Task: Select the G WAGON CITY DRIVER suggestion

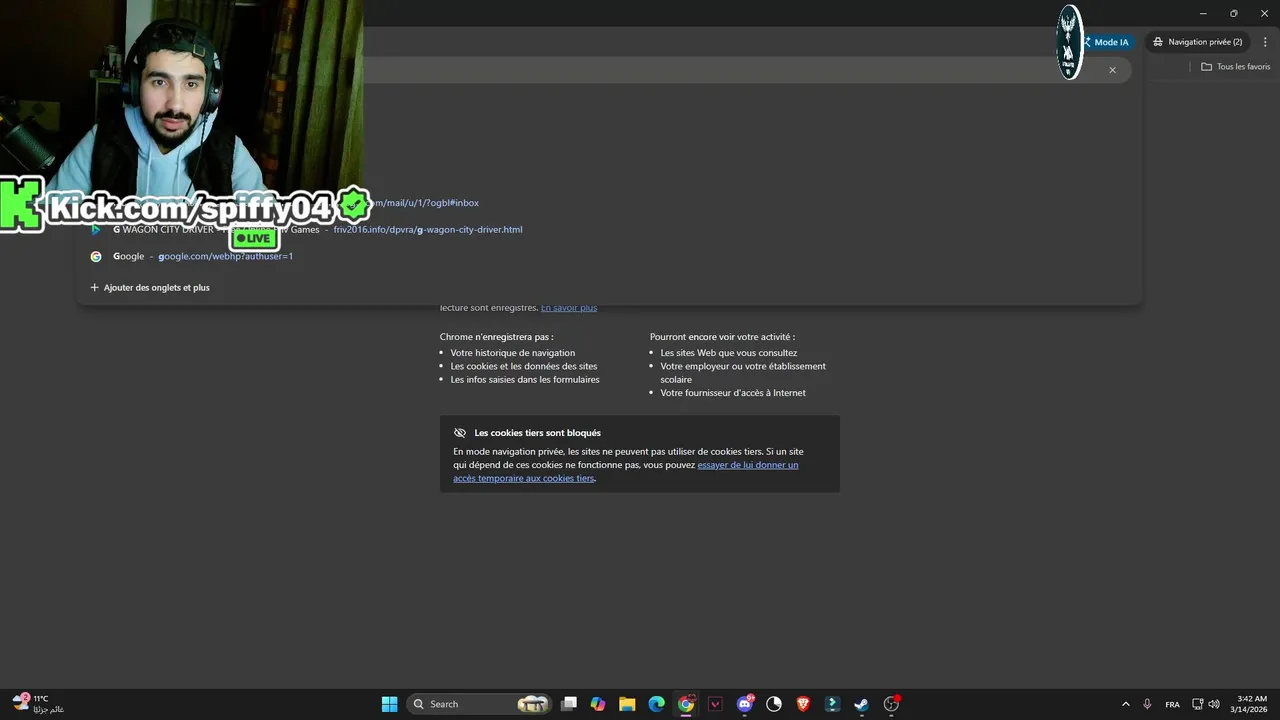Action: [609, 230]
